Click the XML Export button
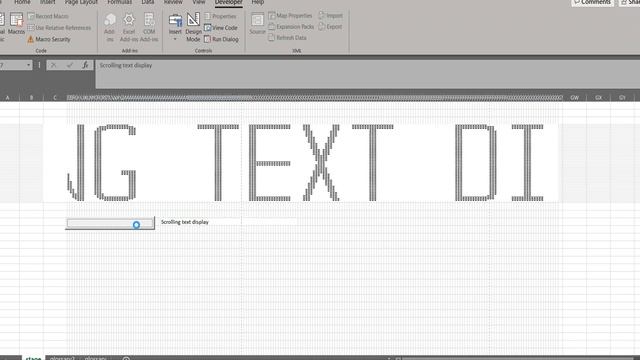 point(330,27)
